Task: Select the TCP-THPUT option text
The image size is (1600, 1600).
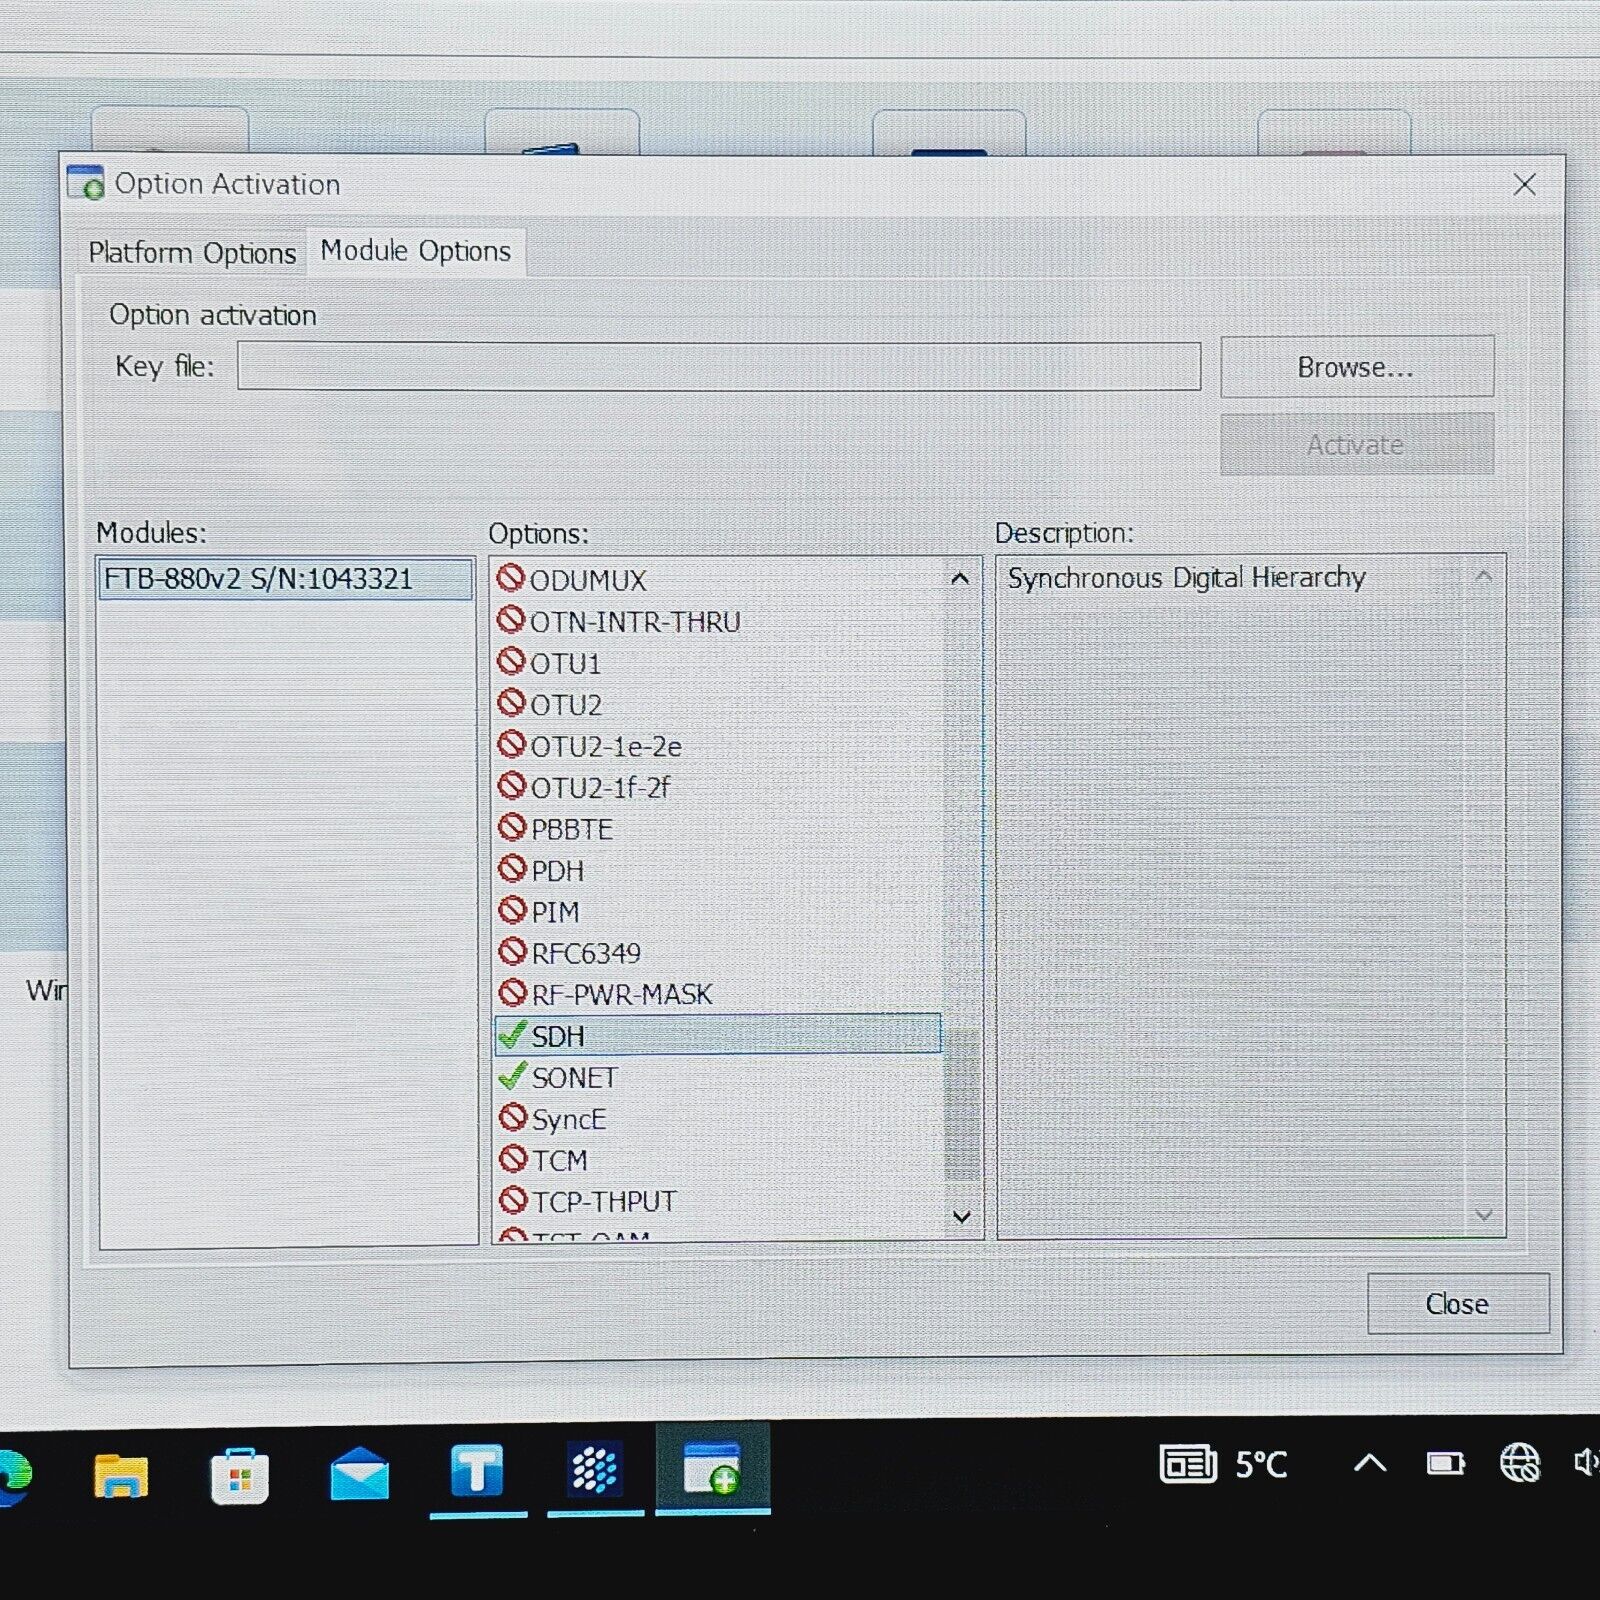Action: (x=605, y=1201)
